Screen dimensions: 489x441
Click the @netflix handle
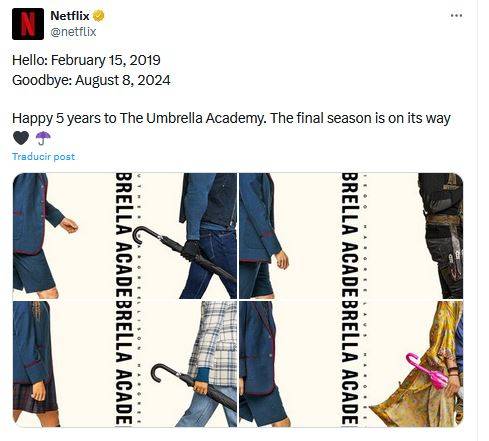(x=73, y=32)
